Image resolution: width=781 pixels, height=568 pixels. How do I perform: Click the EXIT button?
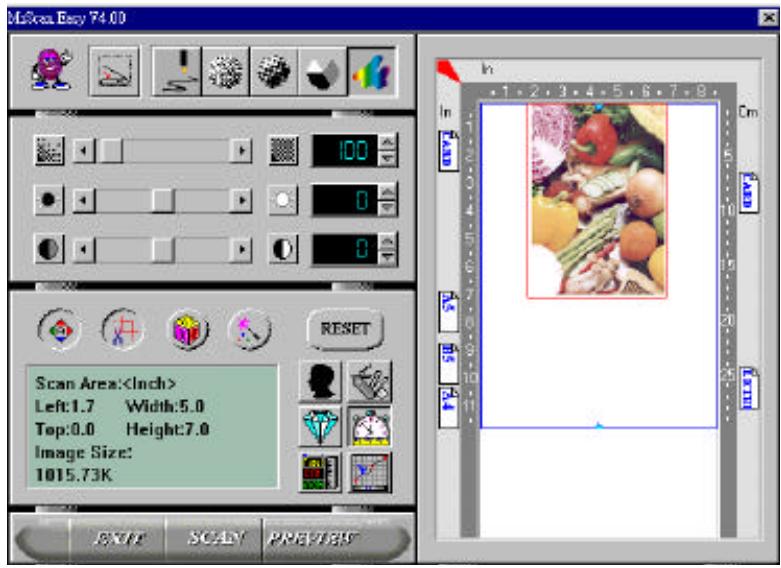point(119,538)
